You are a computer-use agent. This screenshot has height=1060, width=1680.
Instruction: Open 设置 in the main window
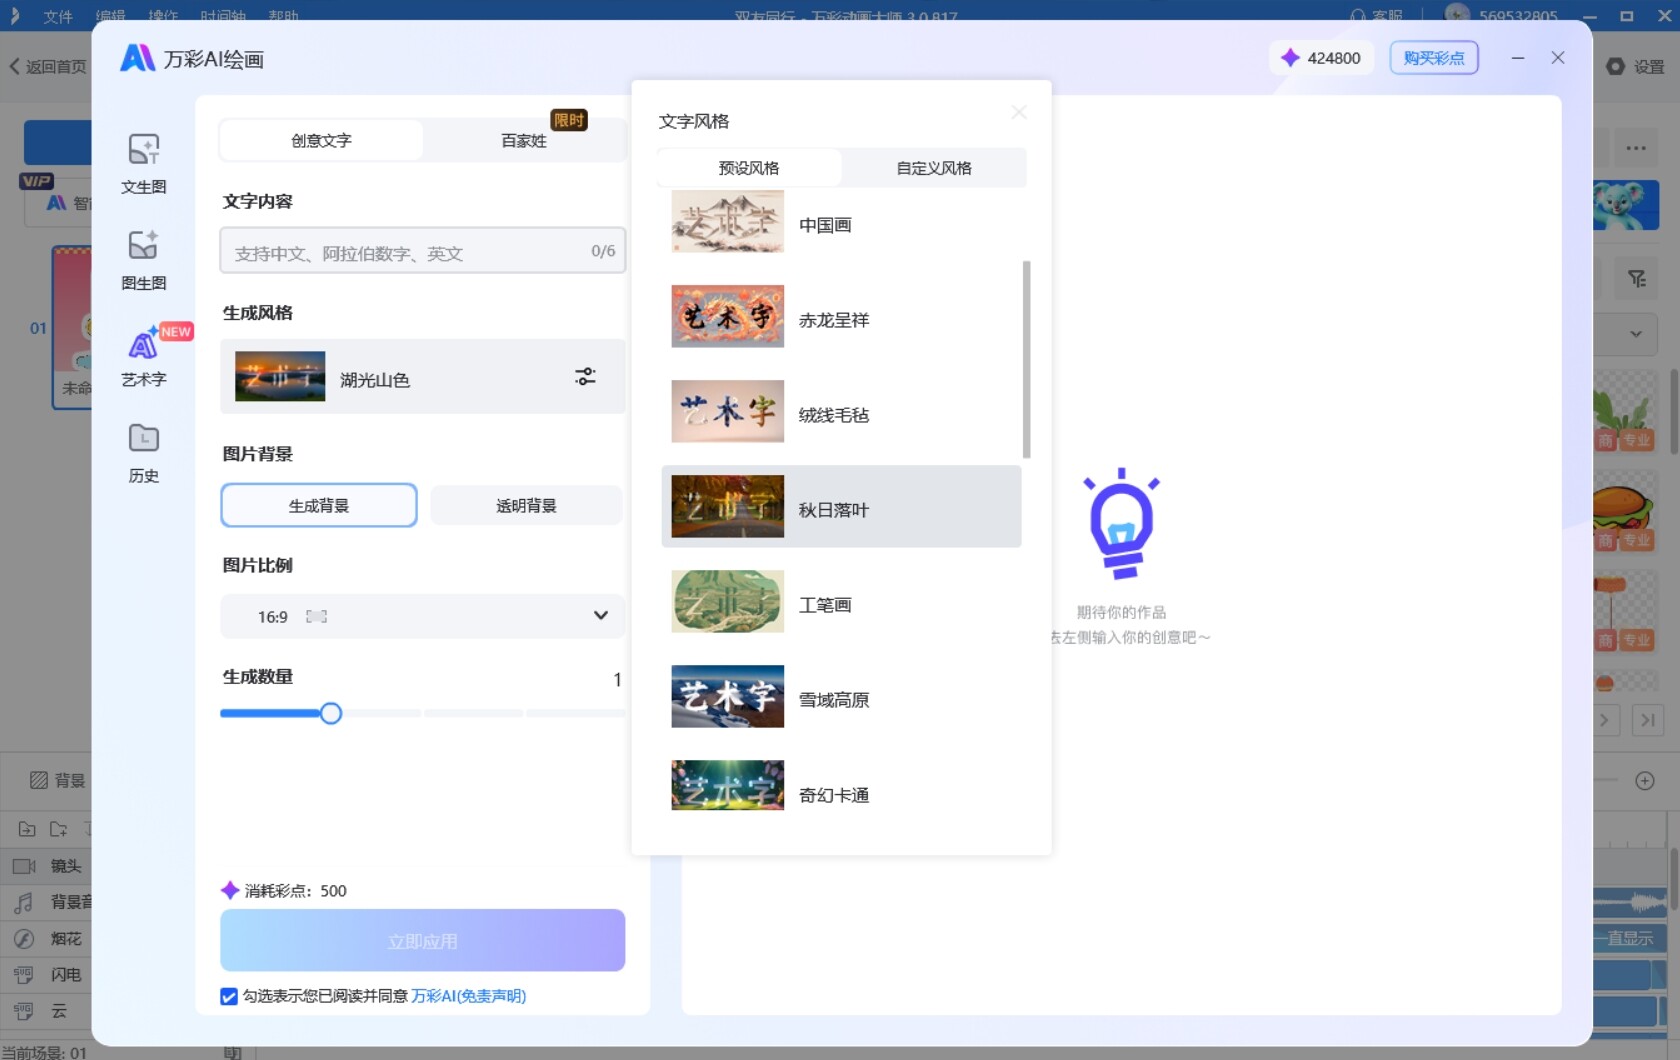1635,67
